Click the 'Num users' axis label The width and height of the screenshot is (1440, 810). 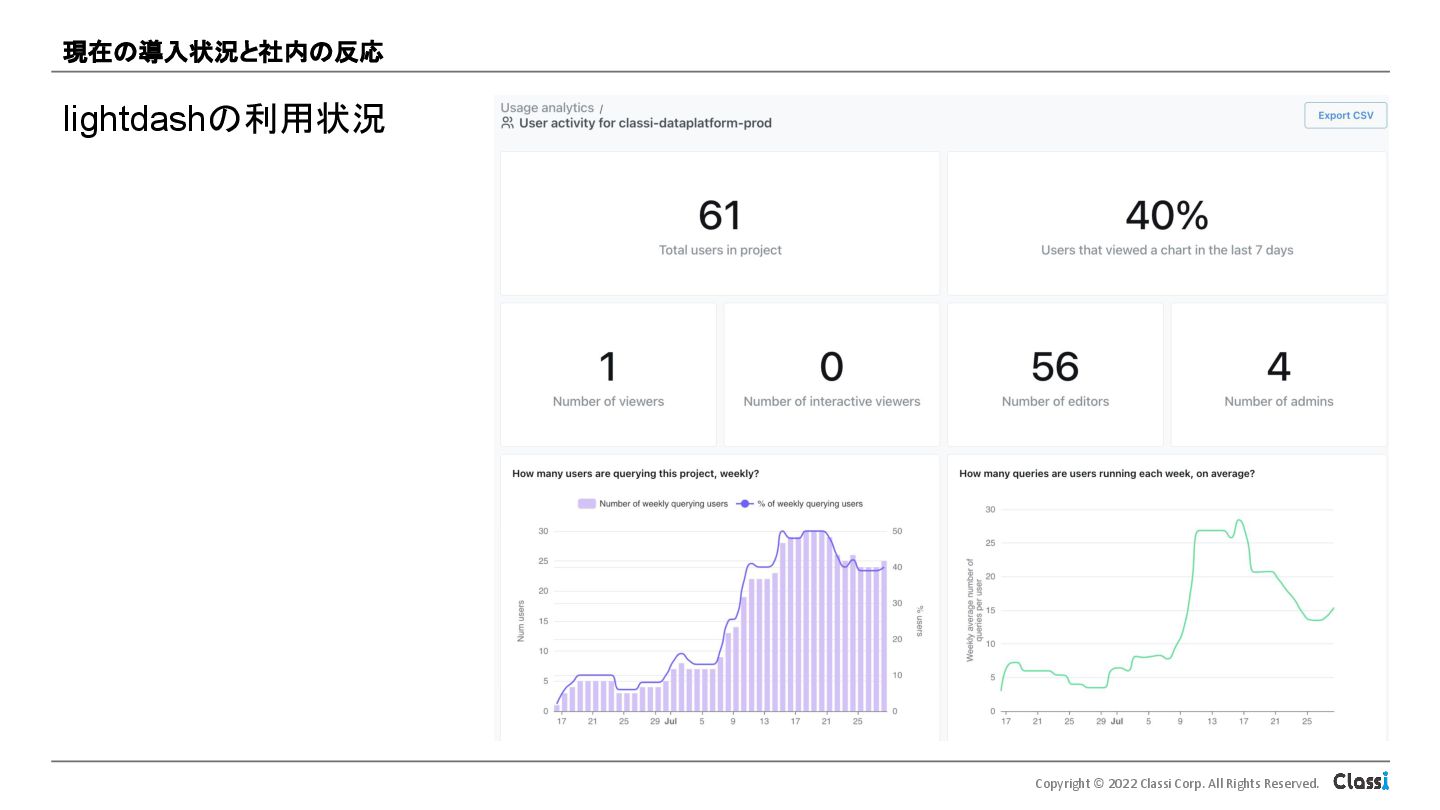click(520, 620)
